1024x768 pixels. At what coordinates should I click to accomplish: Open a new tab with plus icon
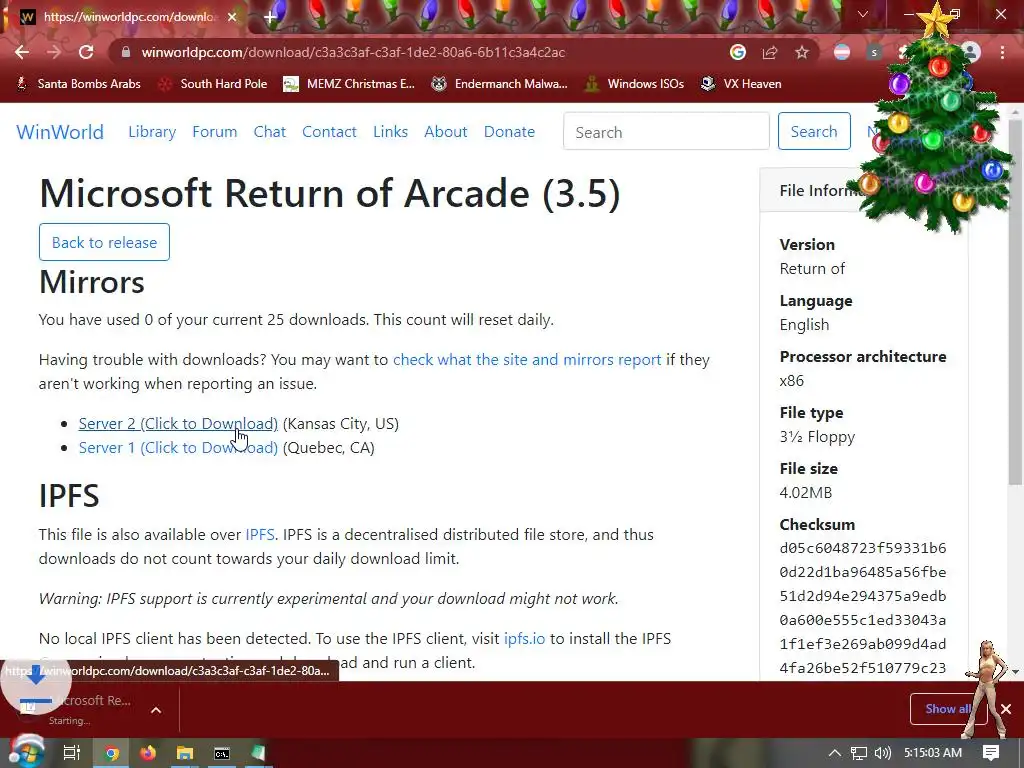pyautogui.click(x=270, y=17)
